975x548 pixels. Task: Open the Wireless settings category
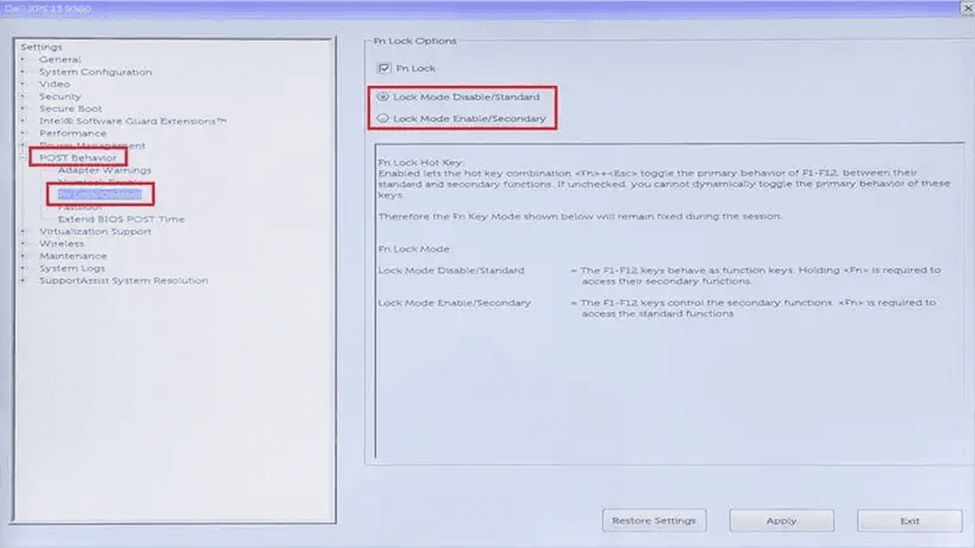tap(61, 244)
